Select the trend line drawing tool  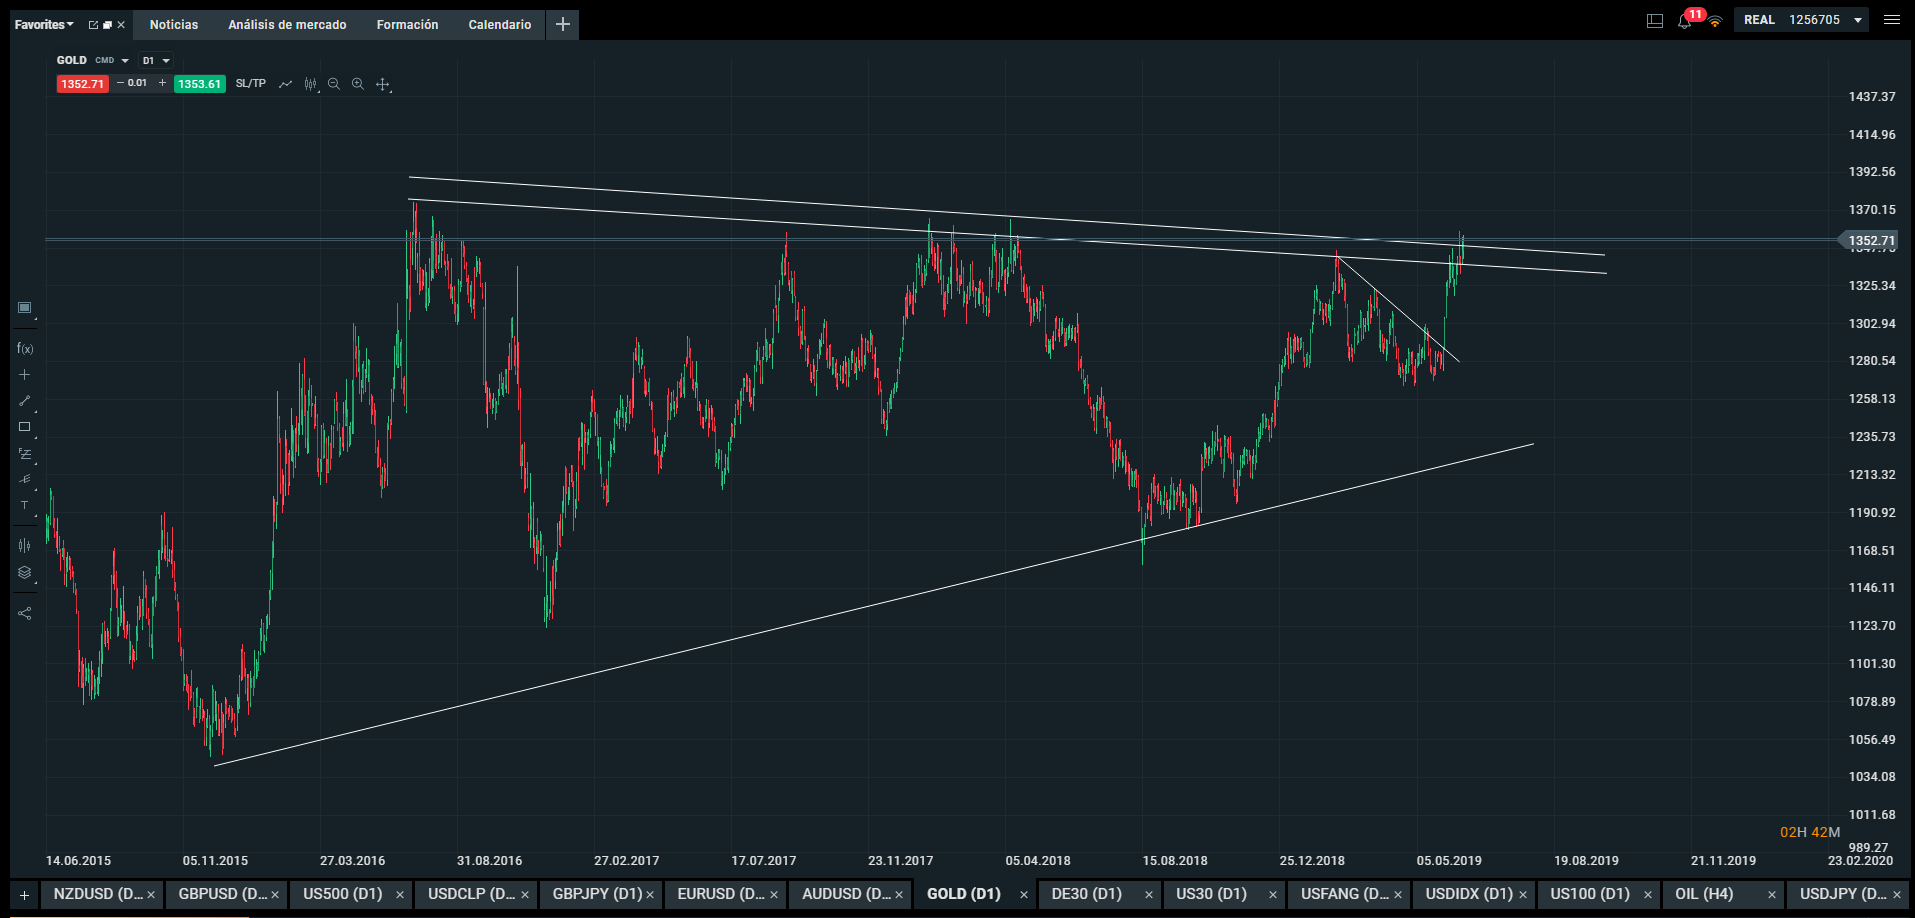click(25, 400)
